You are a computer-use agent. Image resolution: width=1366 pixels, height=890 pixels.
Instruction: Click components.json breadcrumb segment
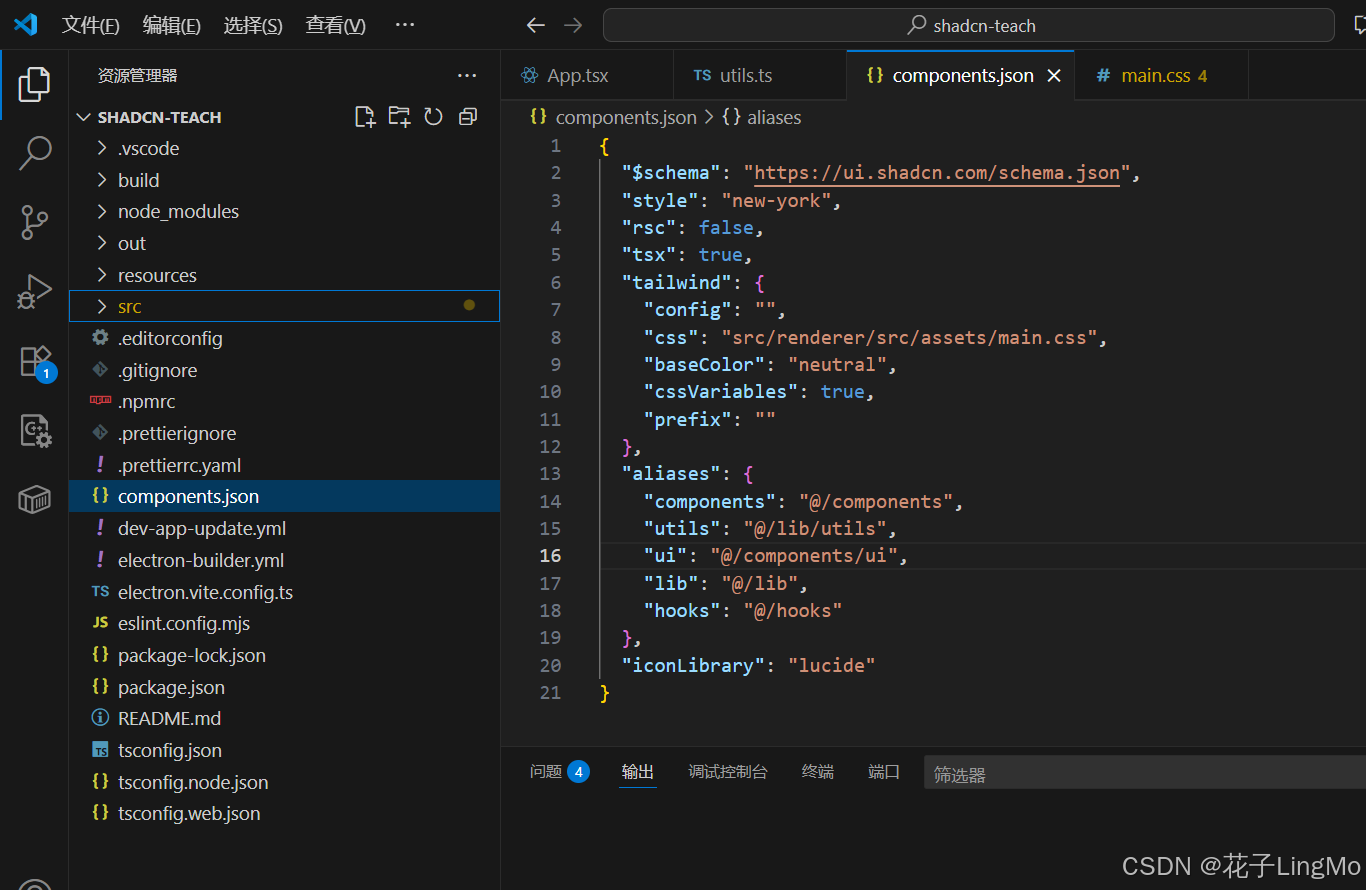[626, 117]
